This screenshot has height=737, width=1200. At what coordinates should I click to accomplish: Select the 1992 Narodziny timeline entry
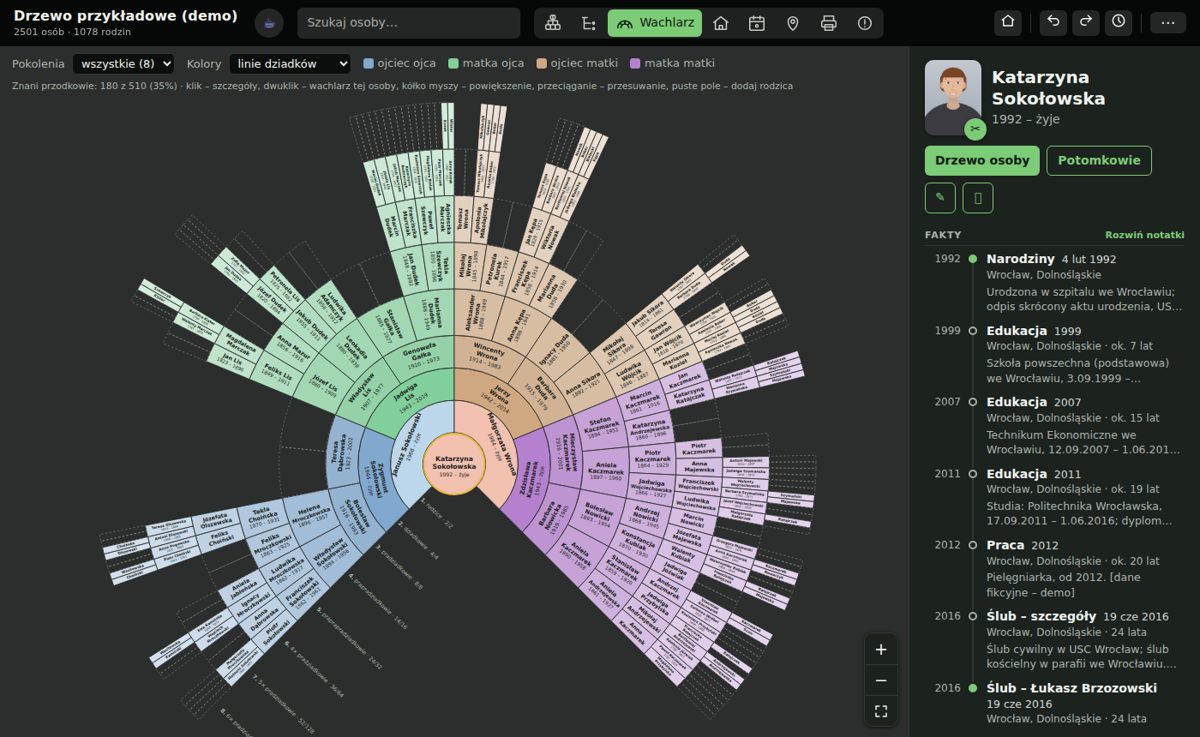[x=1054, y=282]
